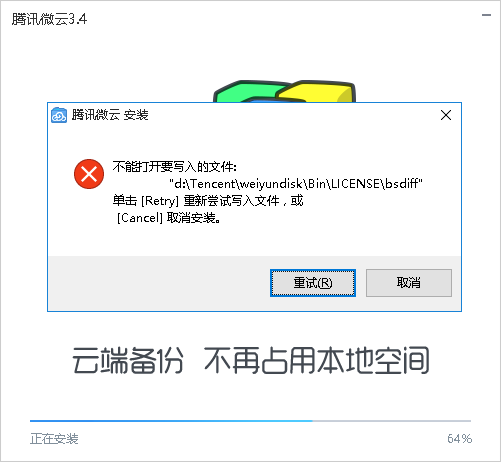The width and height of the screenshot is (501, 462).
Task: Click the bsdiff file path text
Action: pyautogui.click(x=296, y=183)
